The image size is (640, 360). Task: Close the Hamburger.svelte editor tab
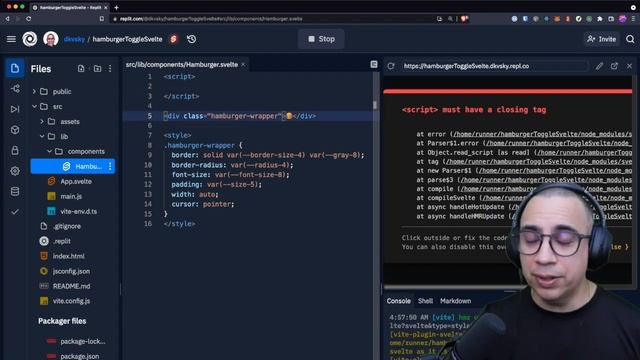[x=243, y=64]
